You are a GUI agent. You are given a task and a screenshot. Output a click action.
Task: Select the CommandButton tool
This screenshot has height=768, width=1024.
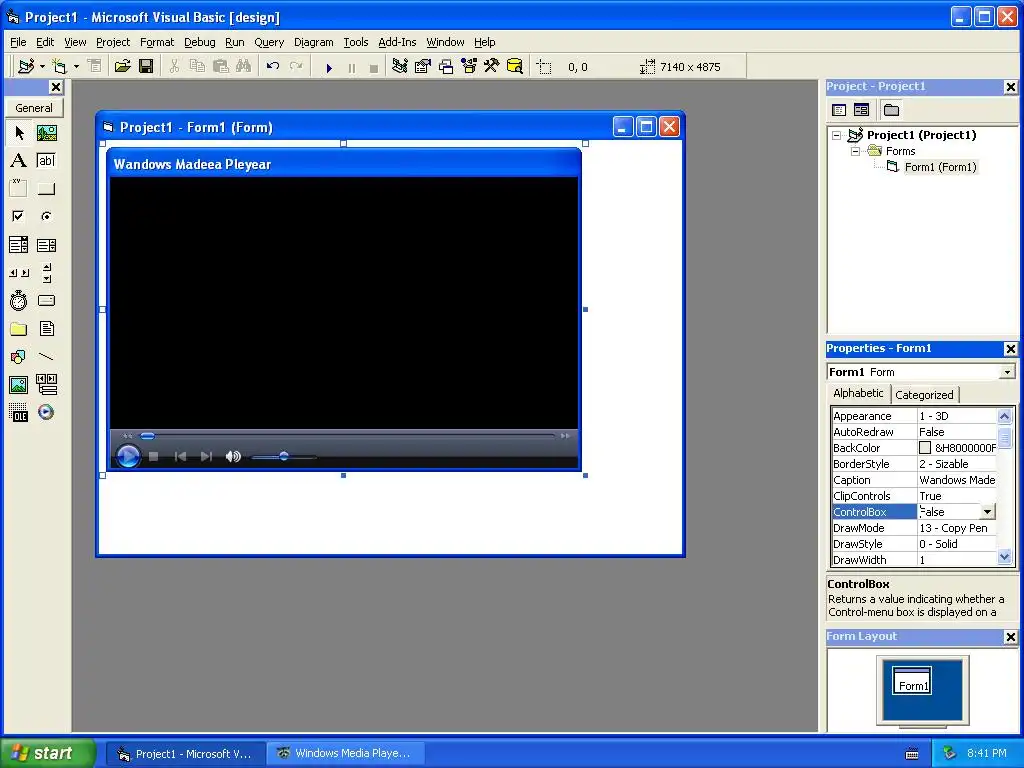pyautogui.click(x=46, y=189)
